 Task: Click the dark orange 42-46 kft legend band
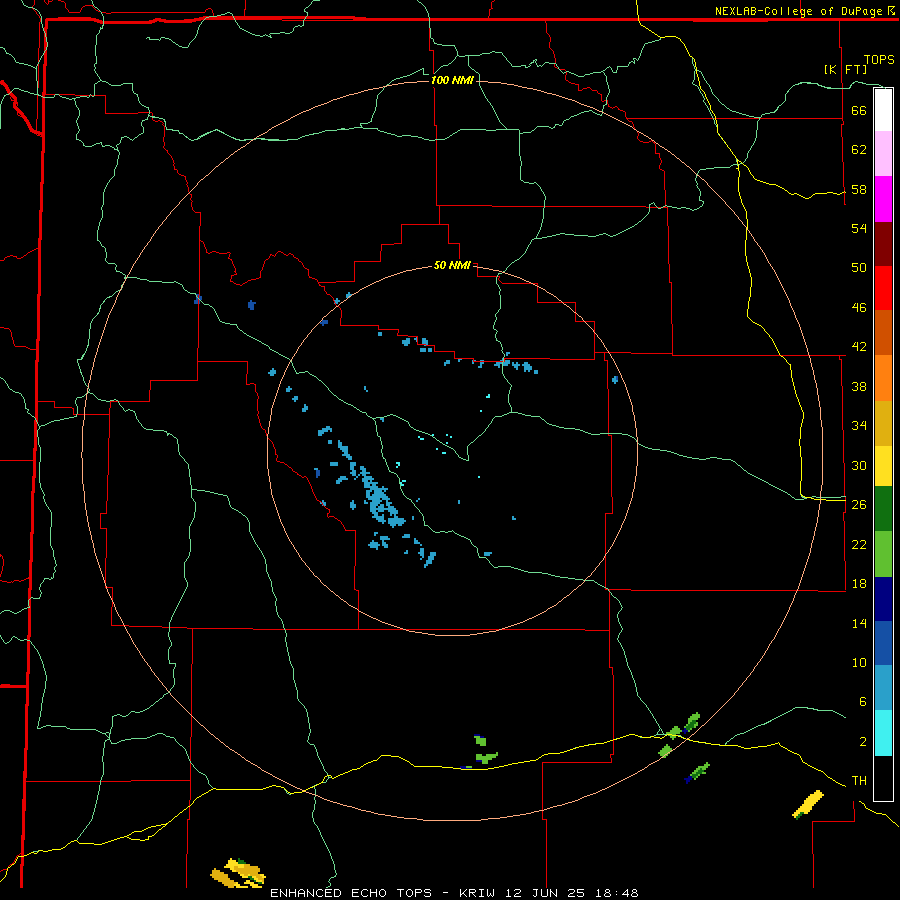(883, 332)
